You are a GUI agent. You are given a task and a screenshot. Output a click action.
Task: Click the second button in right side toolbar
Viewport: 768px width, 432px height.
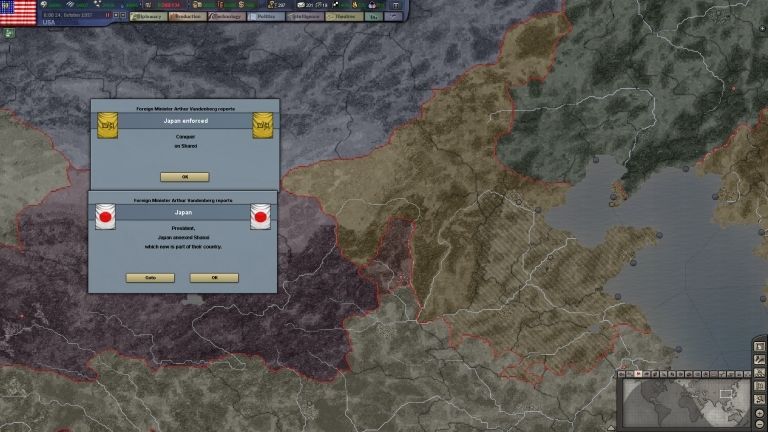coord(760,360)
